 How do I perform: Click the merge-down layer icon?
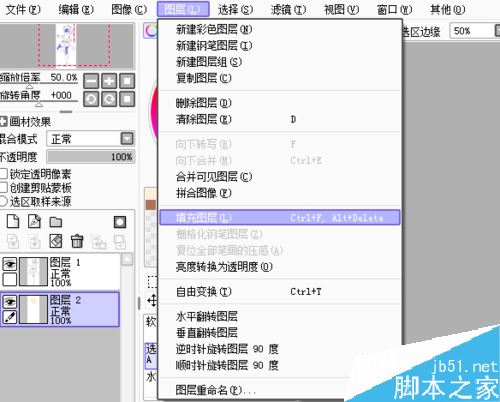[34, 242]
